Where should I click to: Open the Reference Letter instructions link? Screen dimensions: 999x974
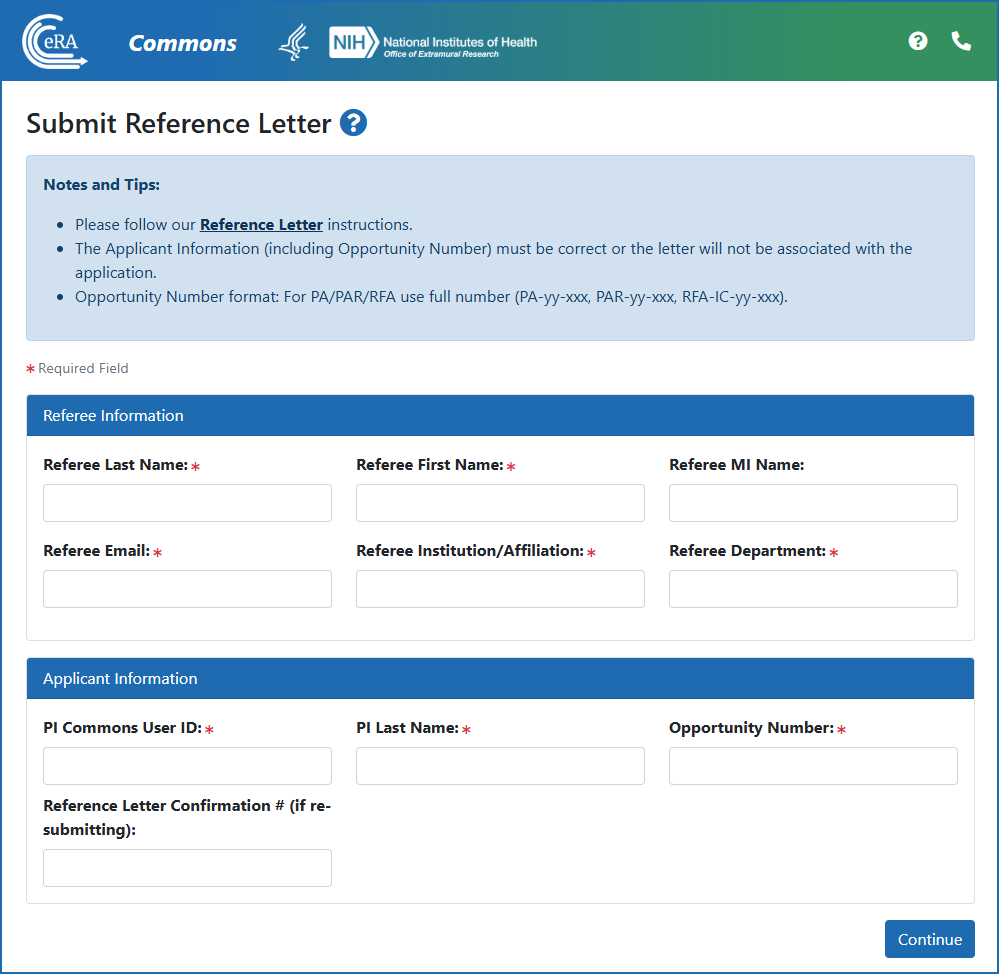tap(261, 224)
